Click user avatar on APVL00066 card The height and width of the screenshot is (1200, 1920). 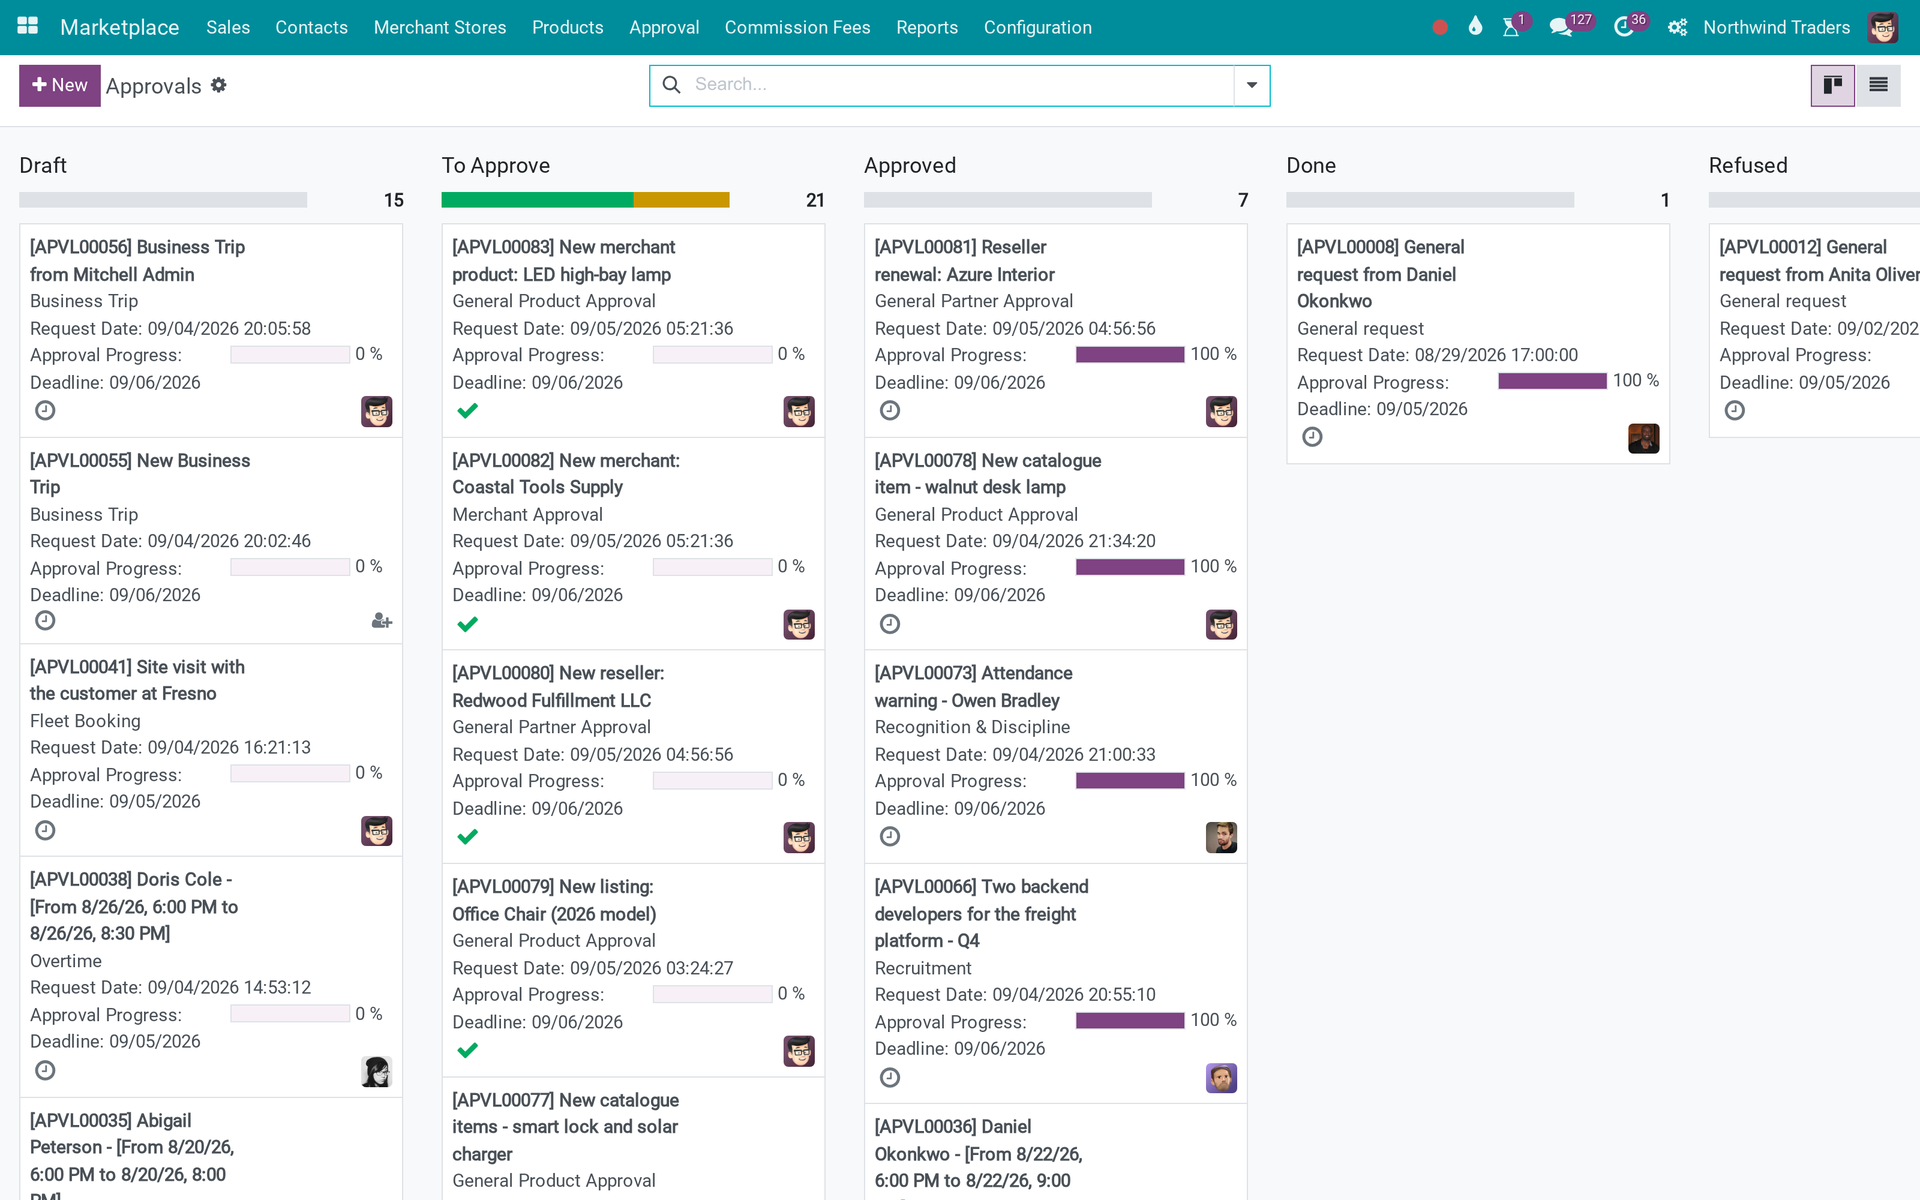pos(1221,1078)
